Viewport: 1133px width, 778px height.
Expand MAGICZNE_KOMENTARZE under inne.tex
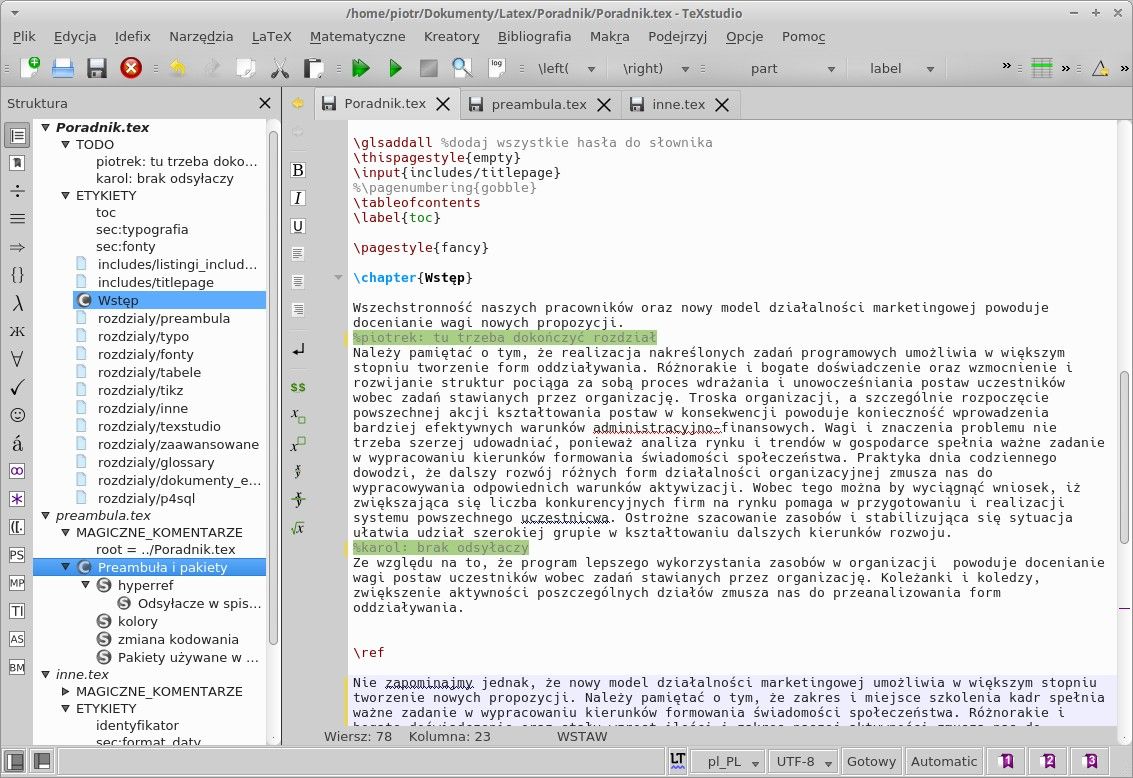pos(64,691)
